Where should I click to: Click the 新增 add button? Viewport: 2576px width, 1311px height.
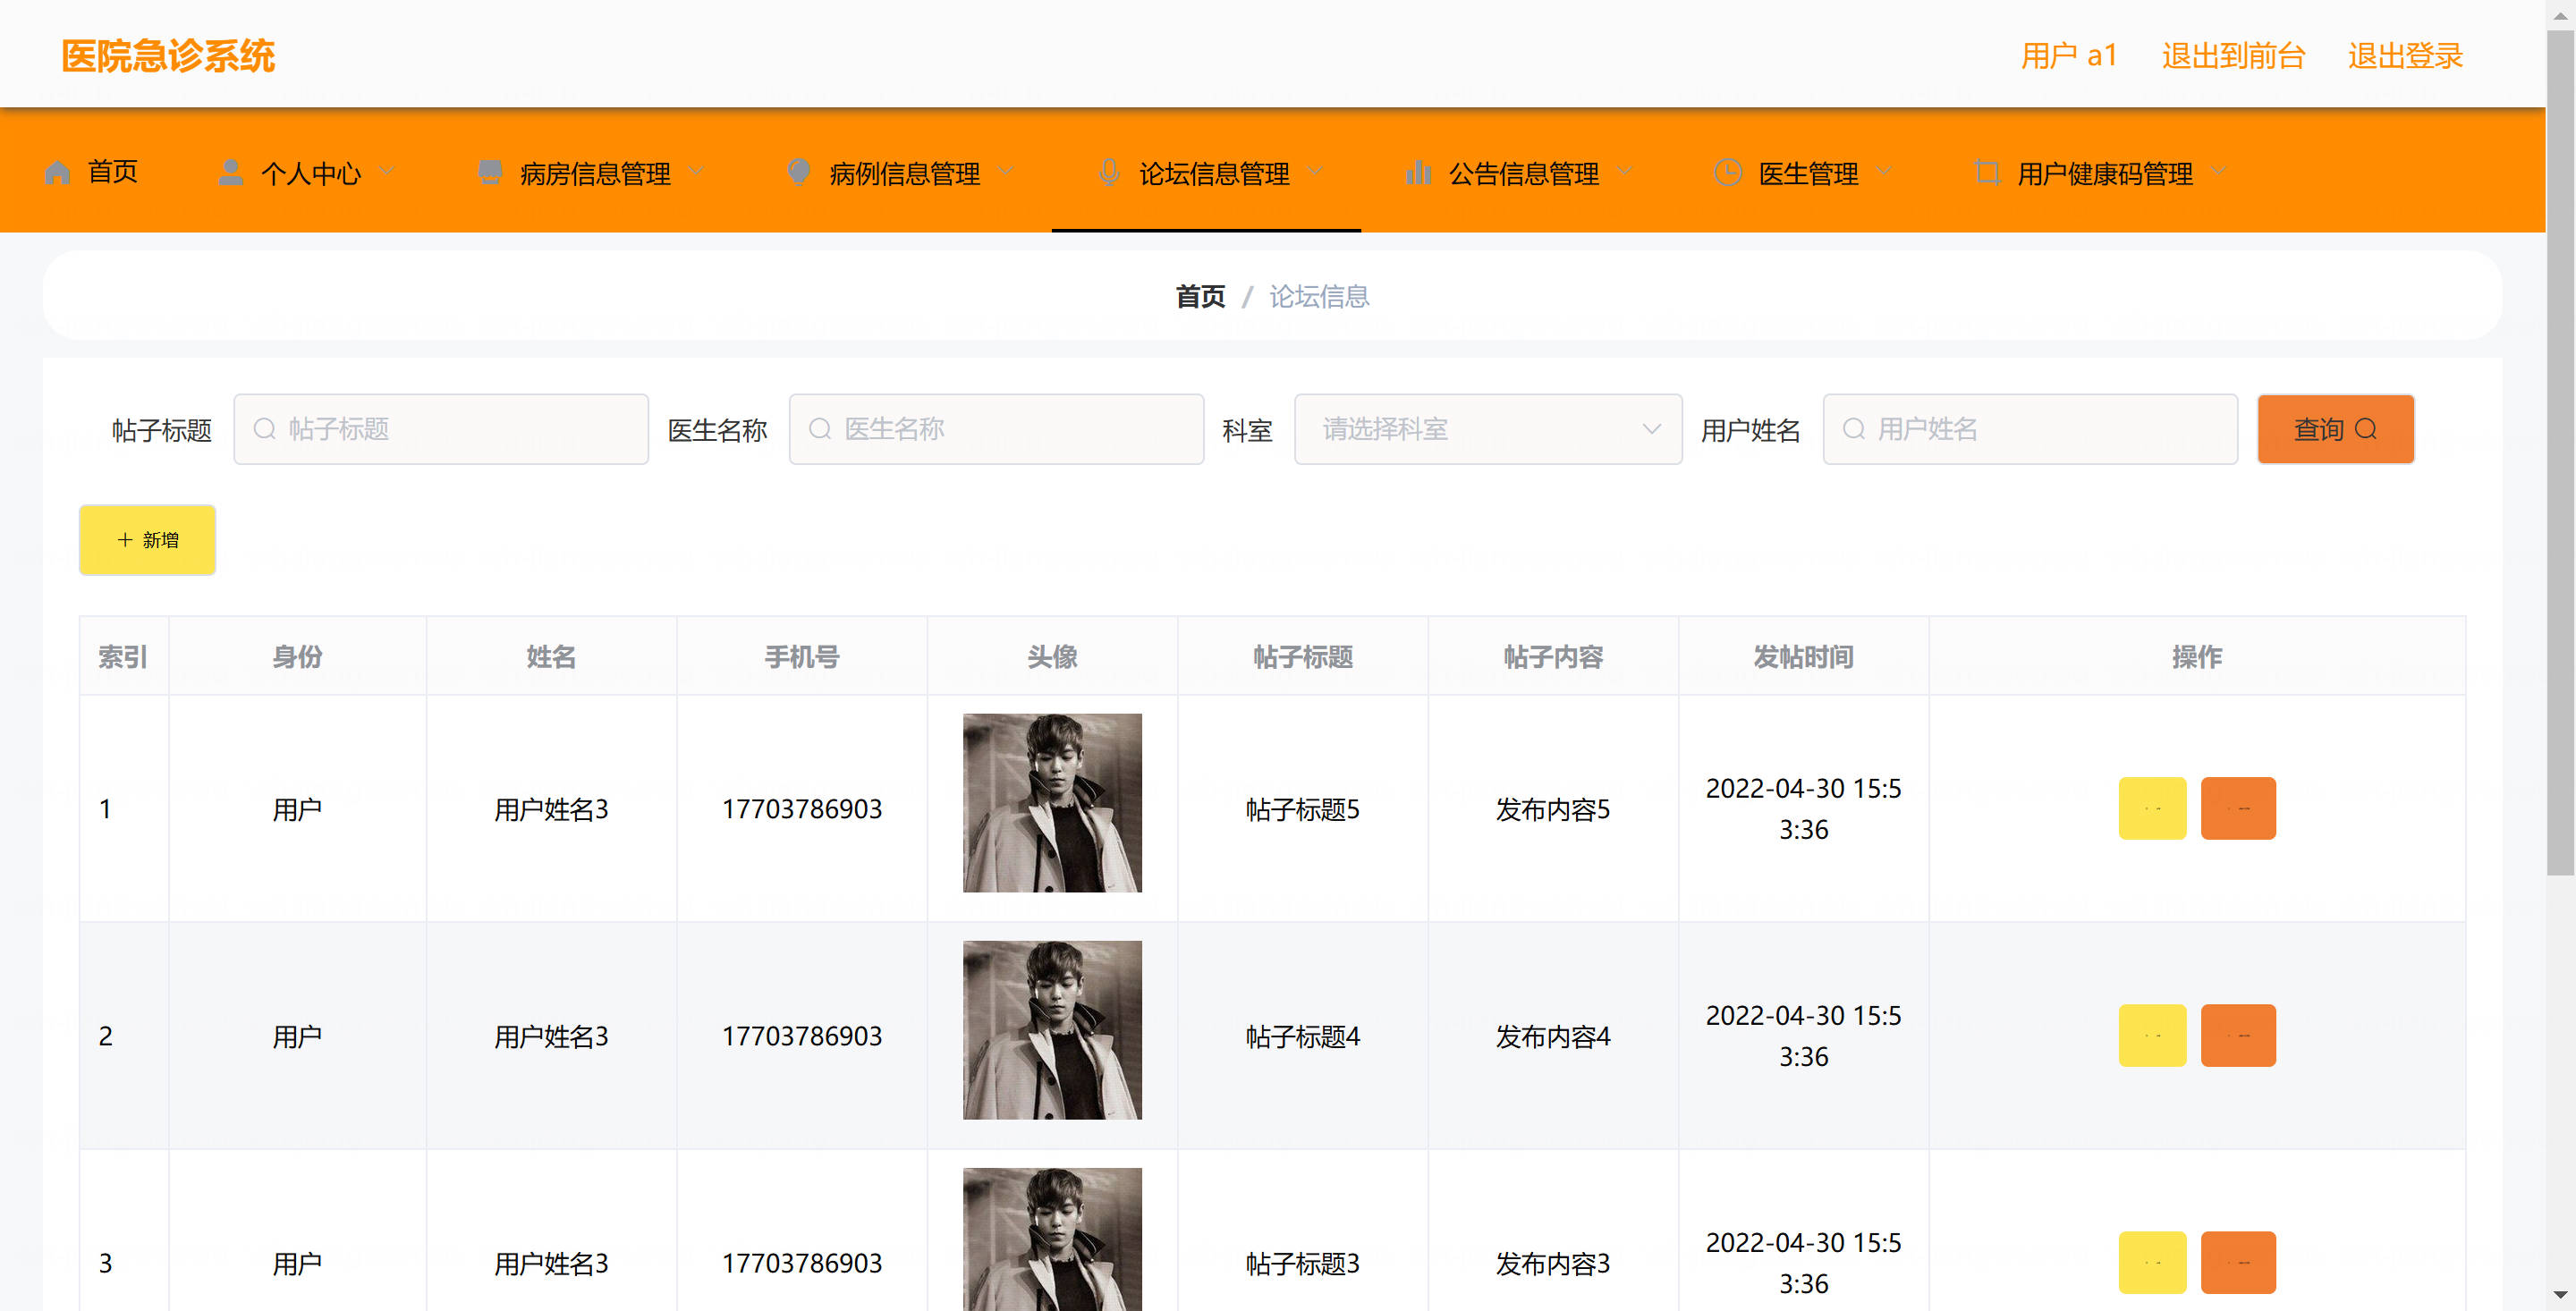(147, 540)
